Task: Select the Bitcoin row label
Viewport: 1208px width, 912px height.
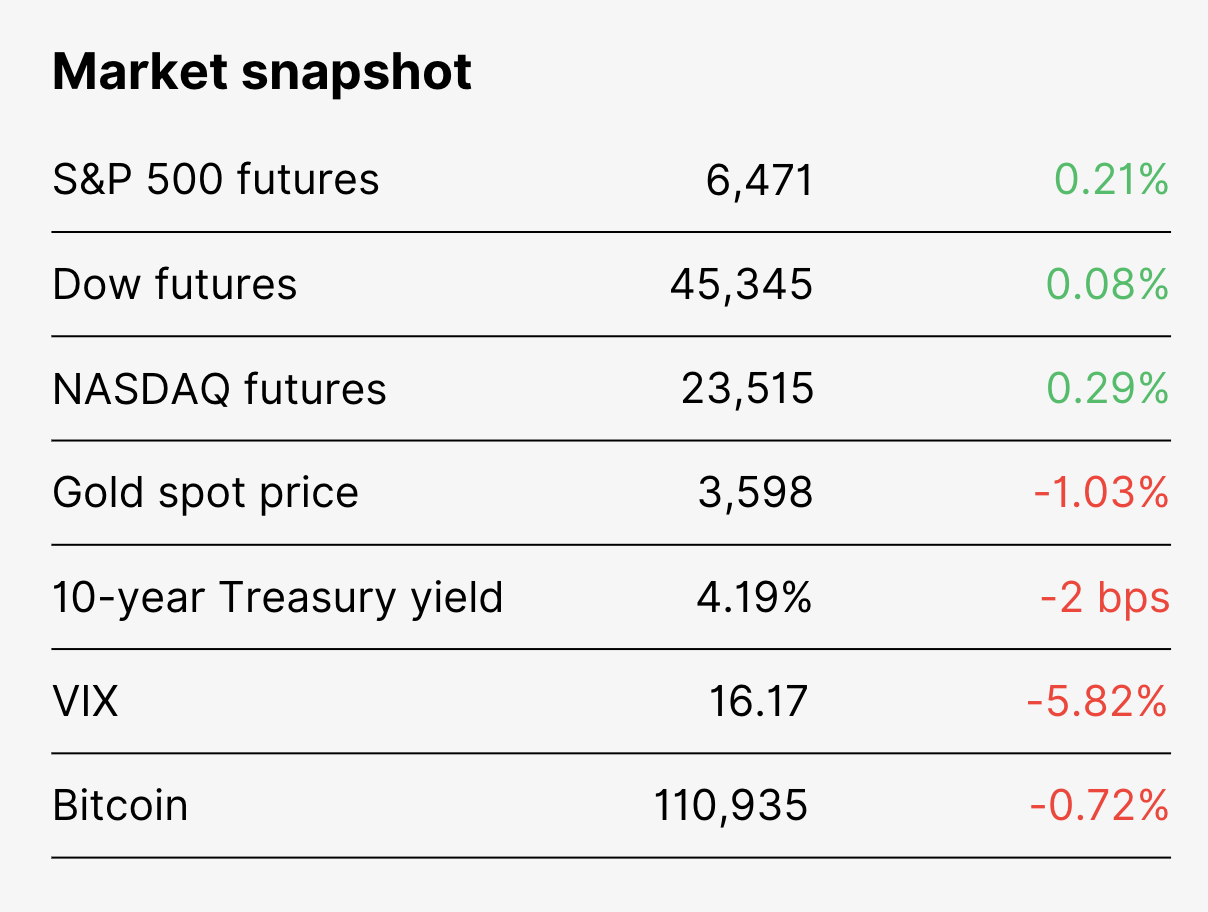Action: pyautogui.click(x=120, y=805)
